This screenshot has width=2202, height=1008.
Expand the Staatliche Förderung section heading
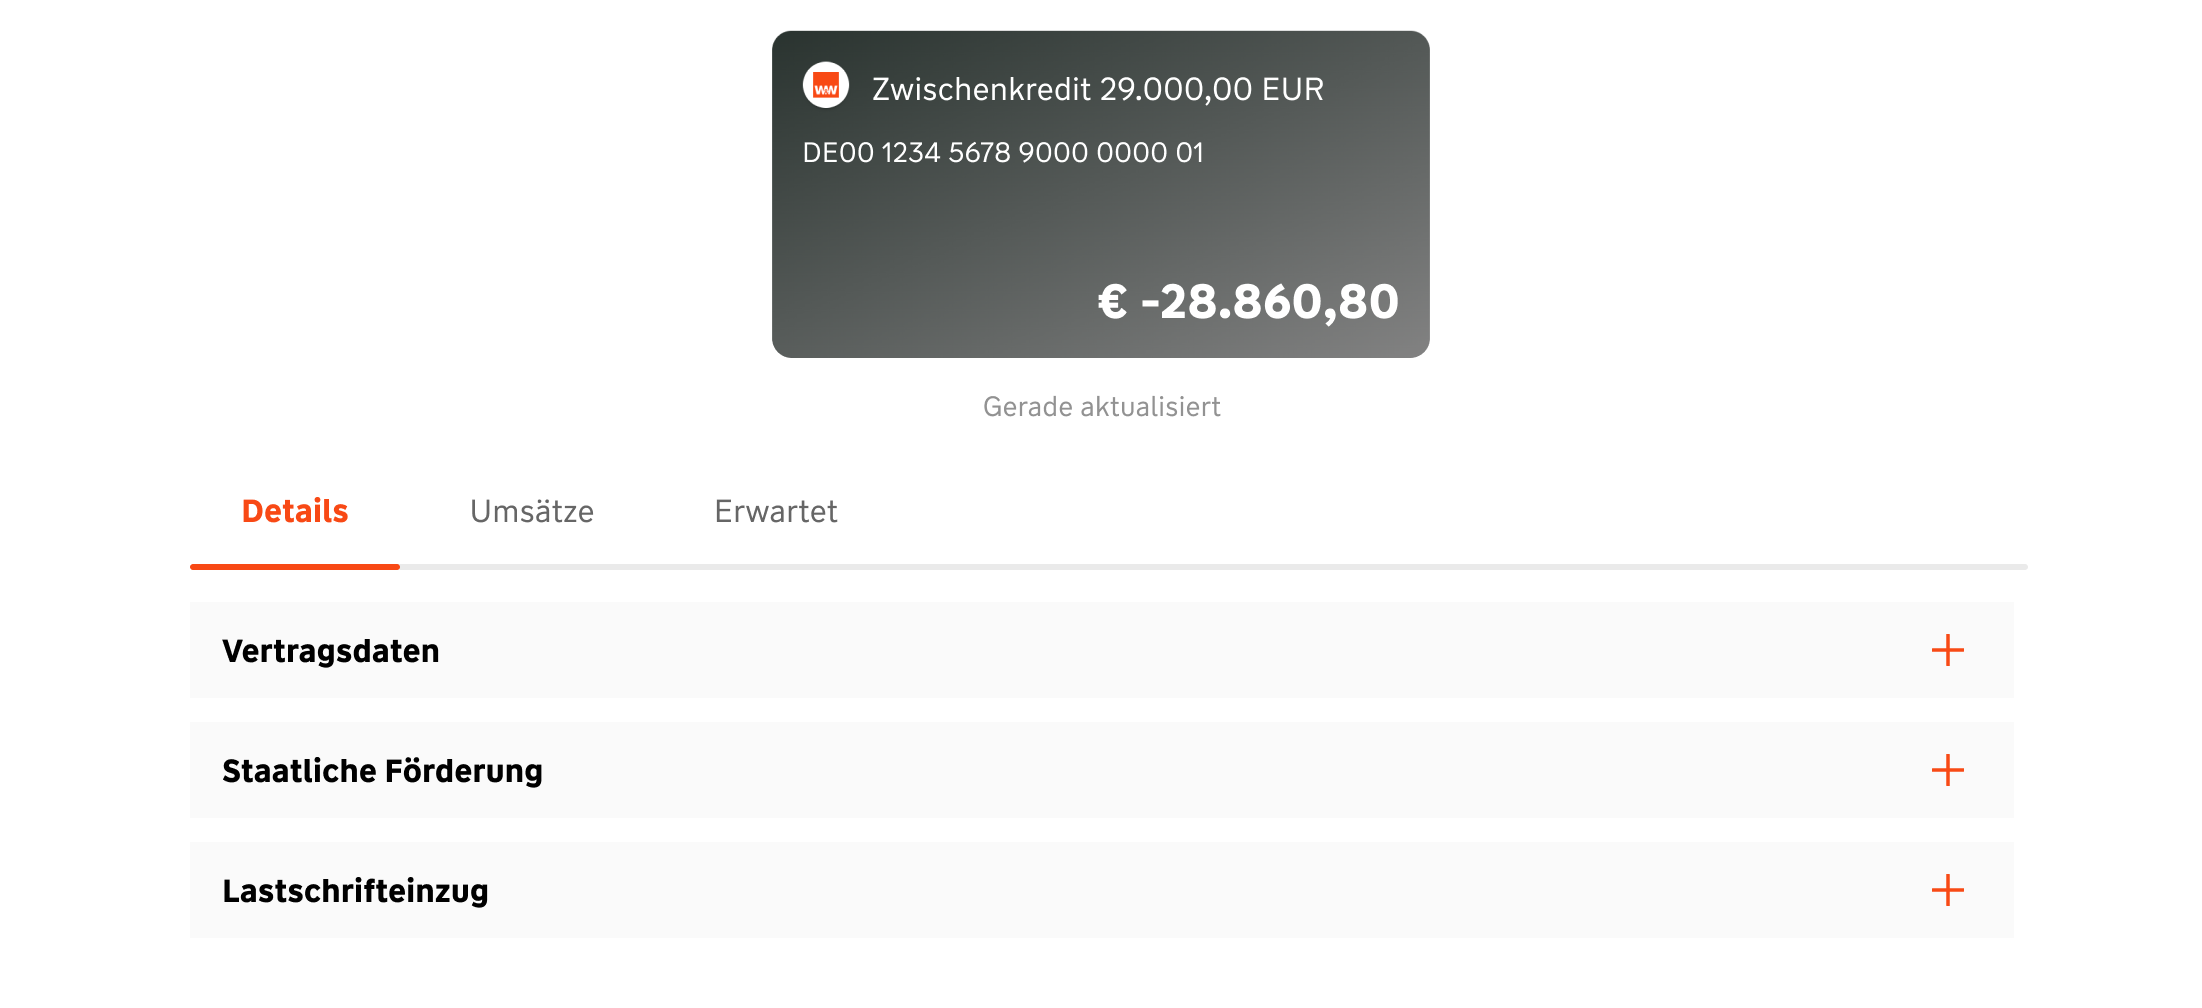coord(382,772)
